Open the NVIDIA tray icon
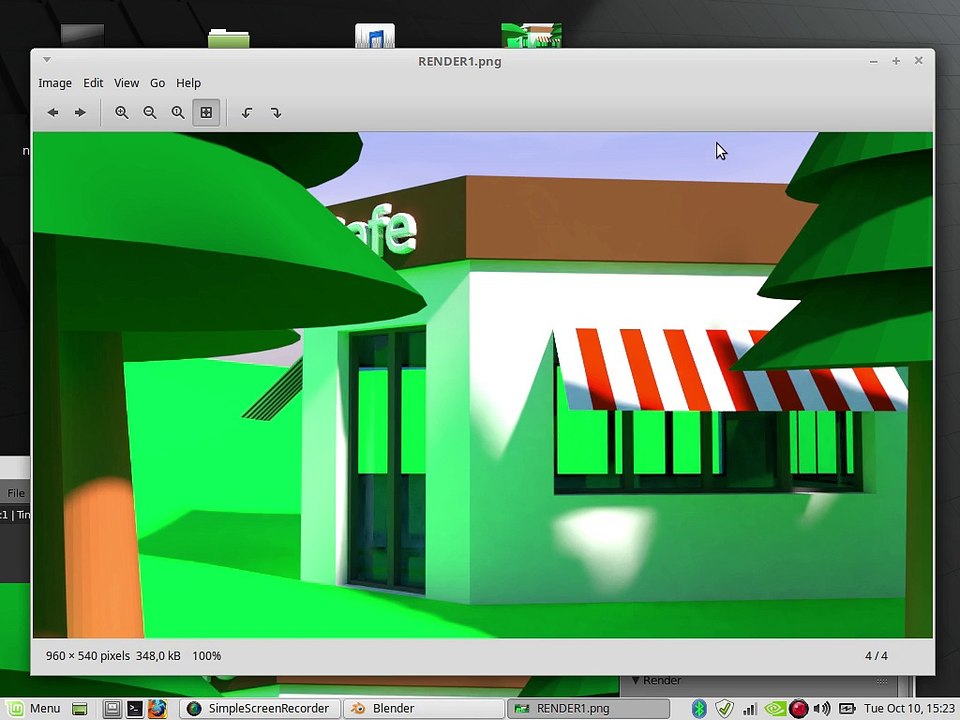Screen dimensions: 960x720 click(774, 709)
